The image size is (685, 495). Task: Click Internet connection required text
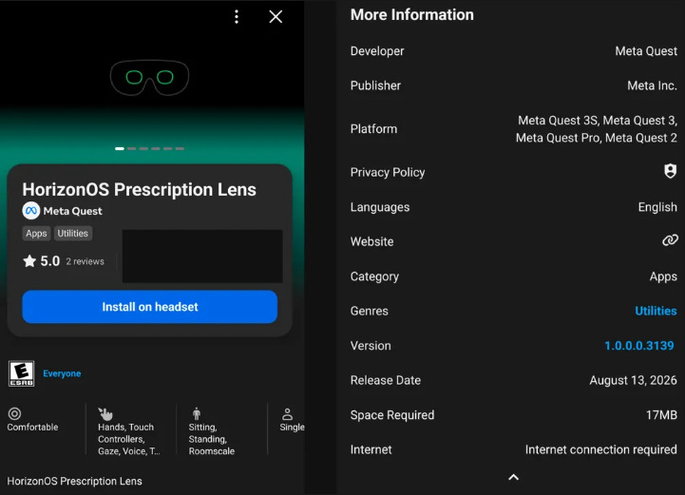point(601,450)
